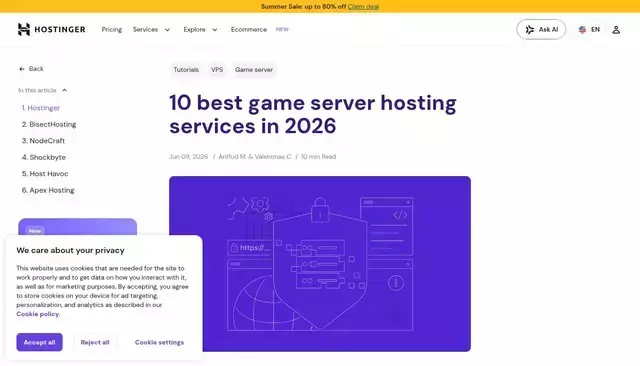Collapse the In this article section

point(42,90)
